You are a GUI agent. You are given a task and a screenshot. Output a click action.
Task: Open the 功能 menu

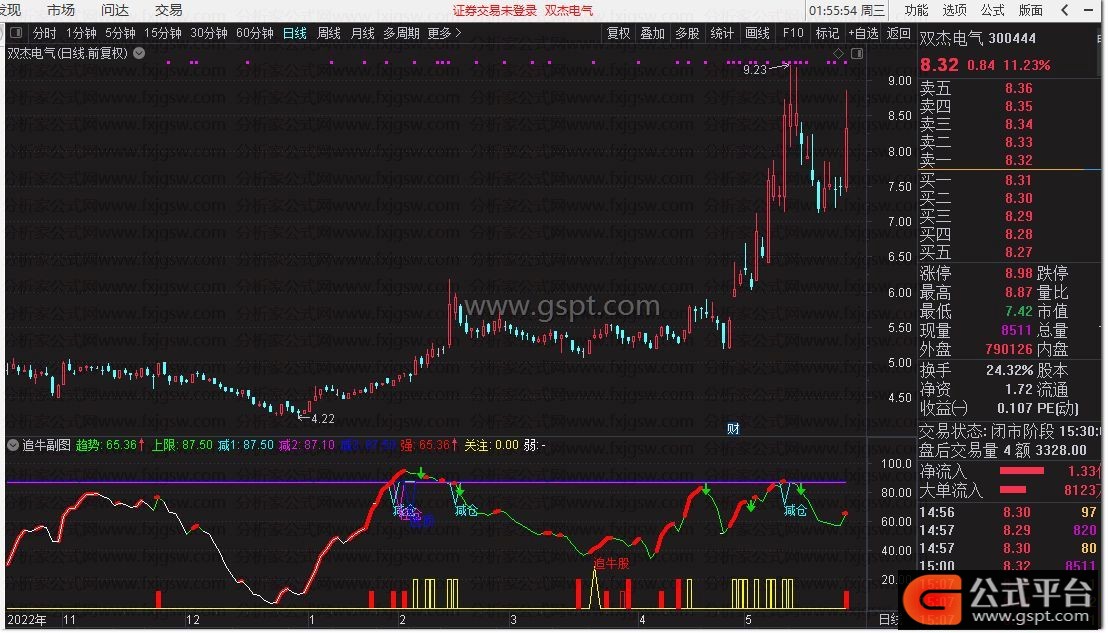click(x=917, y=10)
